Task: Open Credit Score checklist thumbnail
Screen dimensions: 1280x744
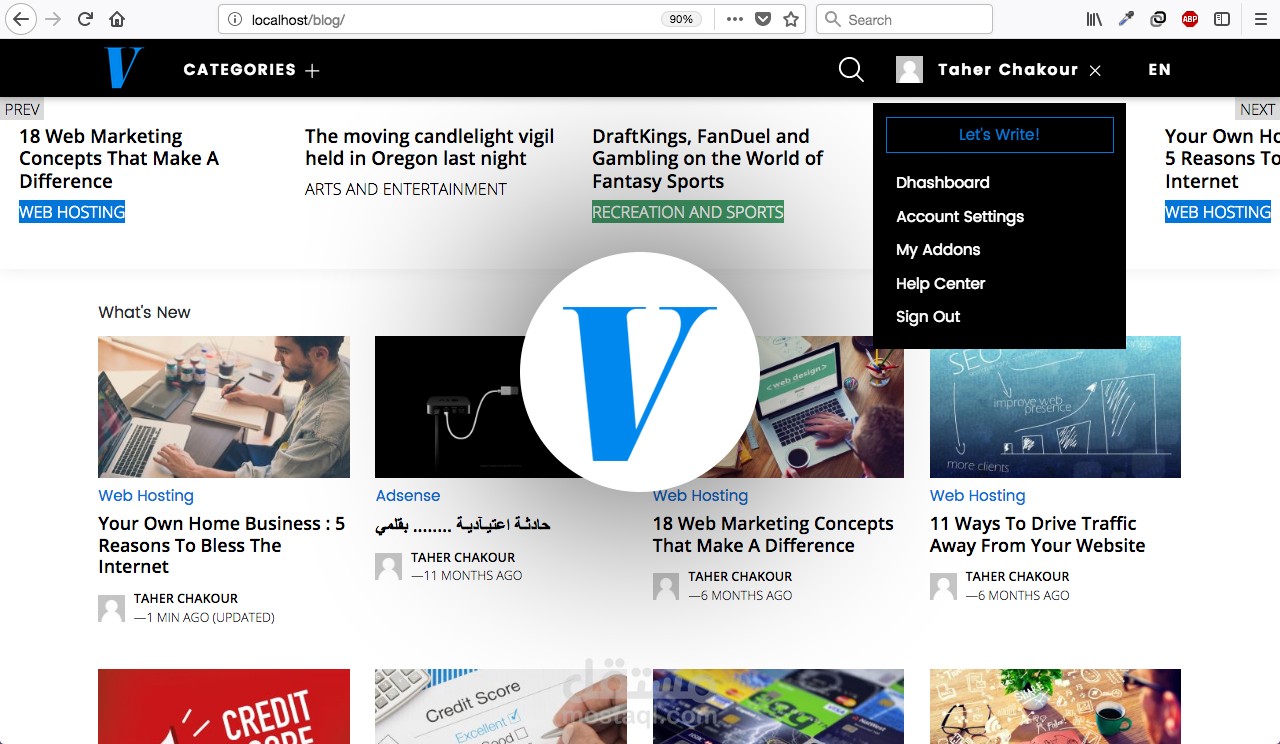Action: (501, 706)
